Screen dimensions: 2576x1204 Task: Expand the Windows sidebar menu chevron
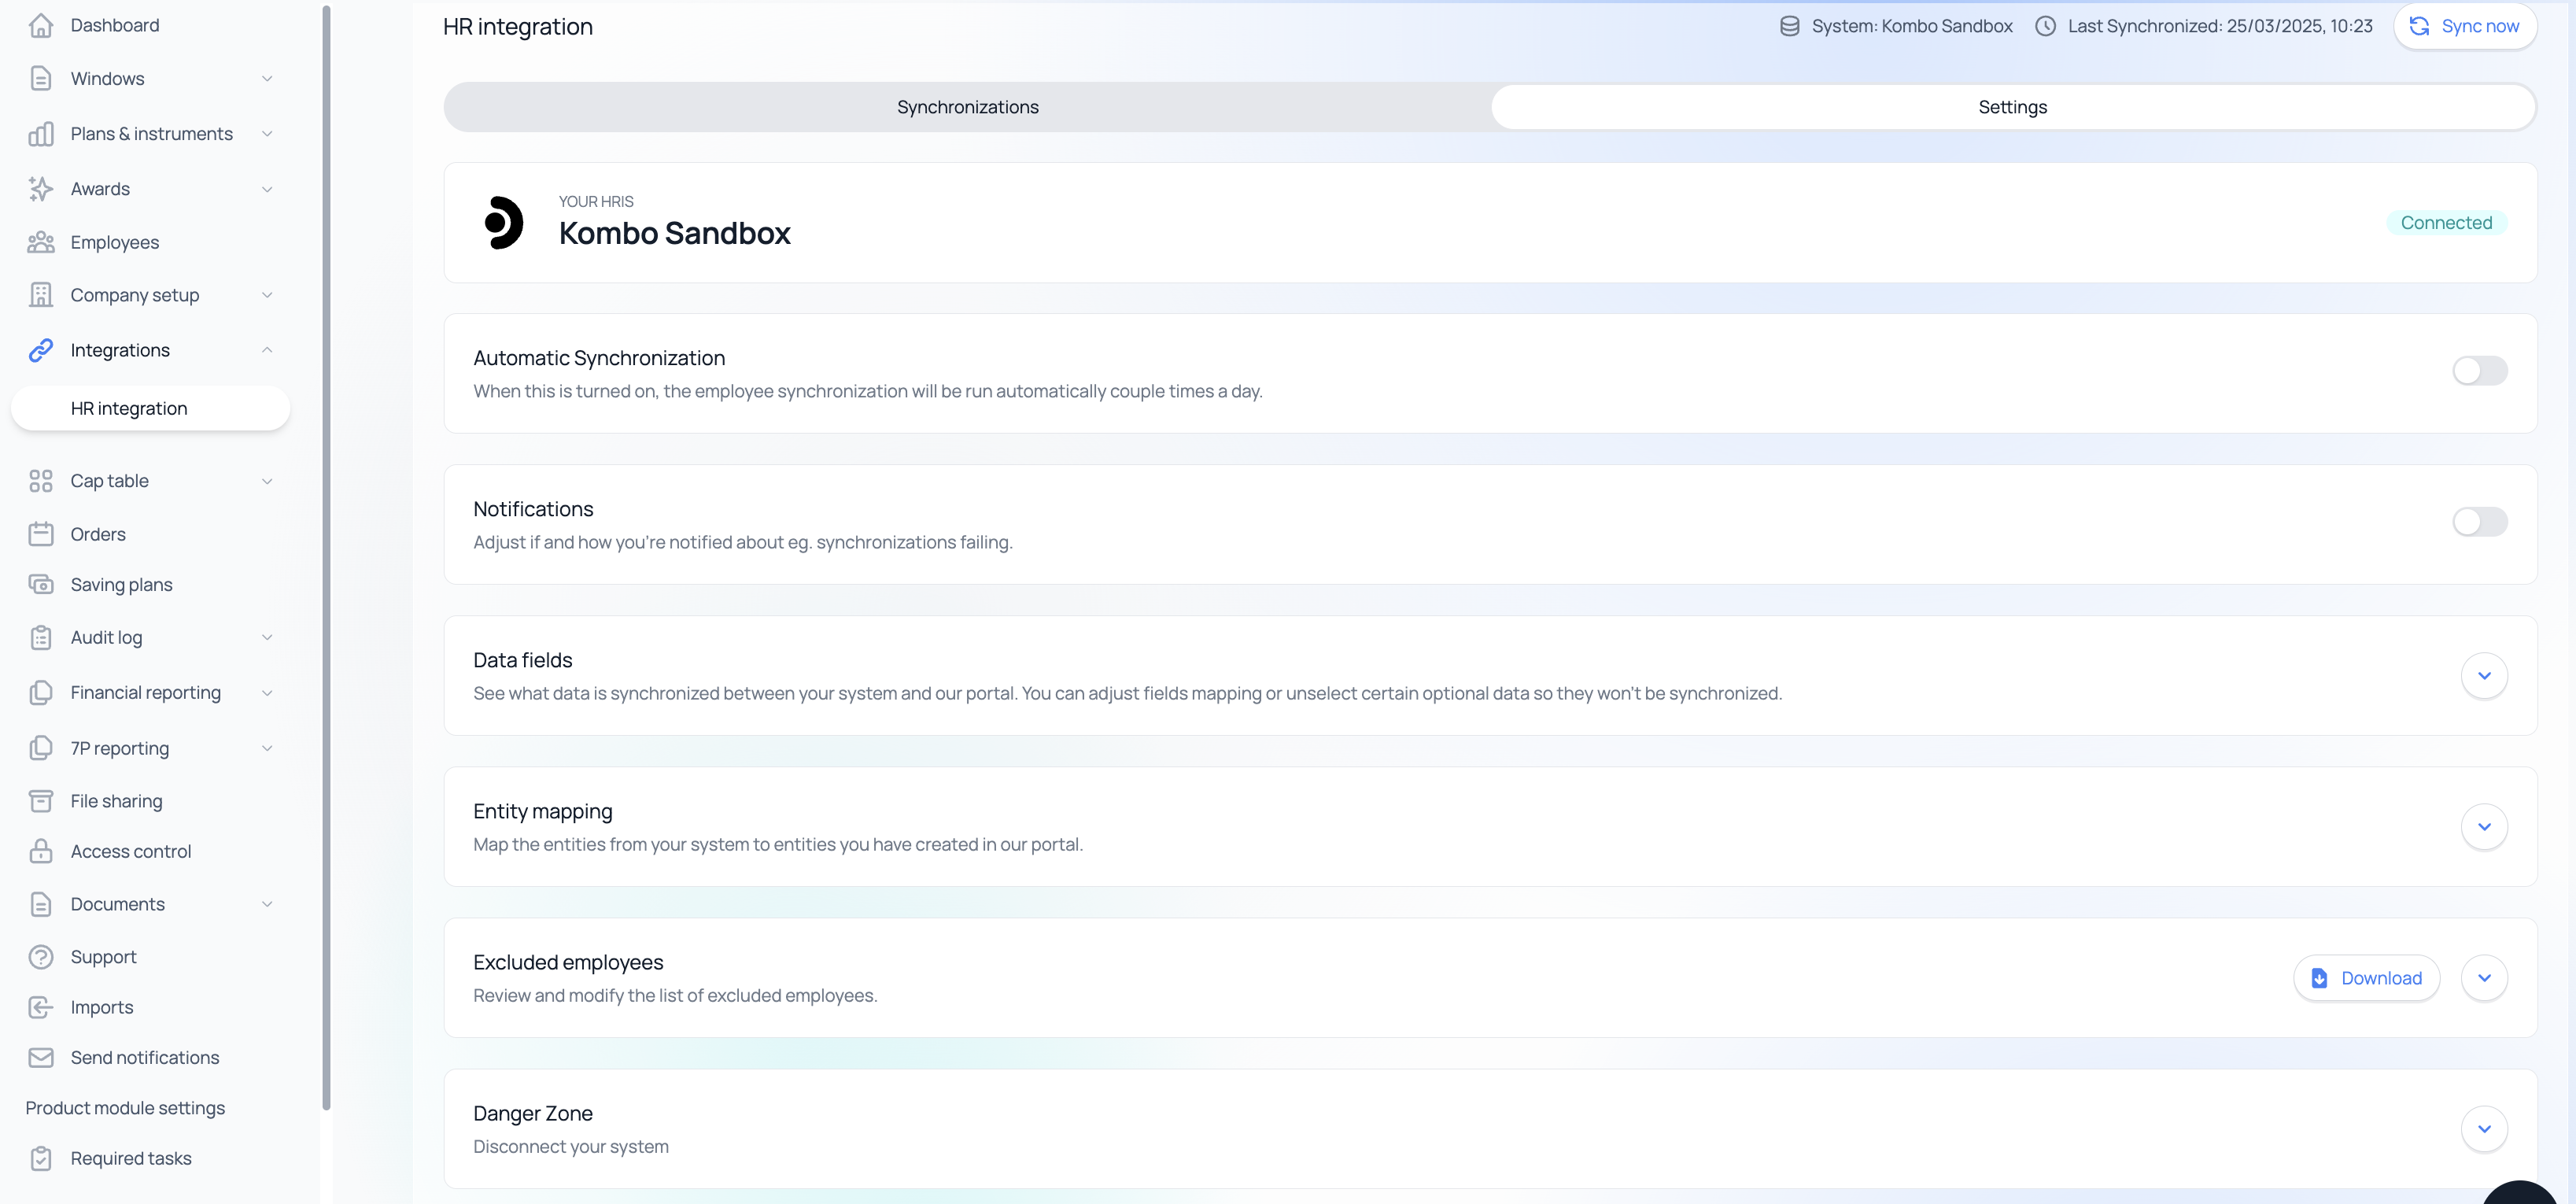pyautogui.click(x=267, y=78)
